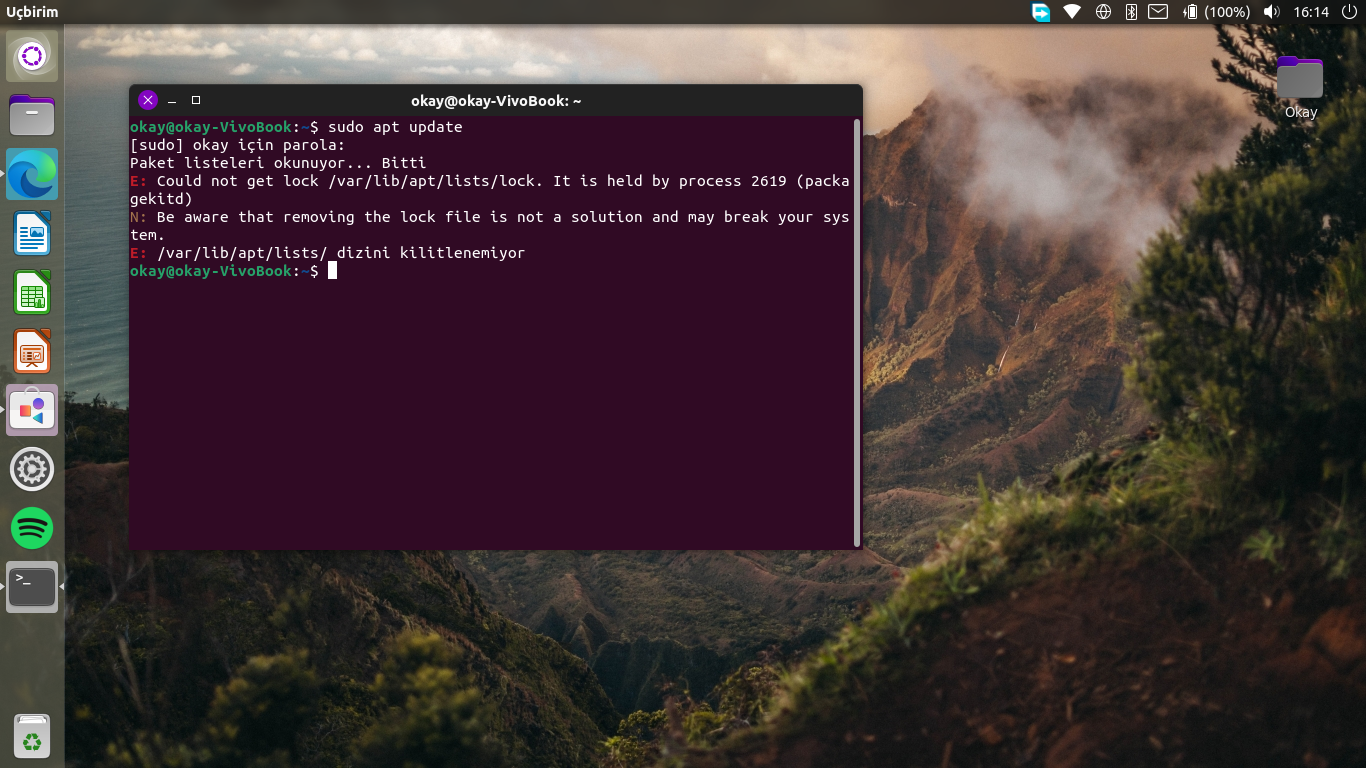
Task: Open the mail envelope indicator
Action: (1158, 12)
